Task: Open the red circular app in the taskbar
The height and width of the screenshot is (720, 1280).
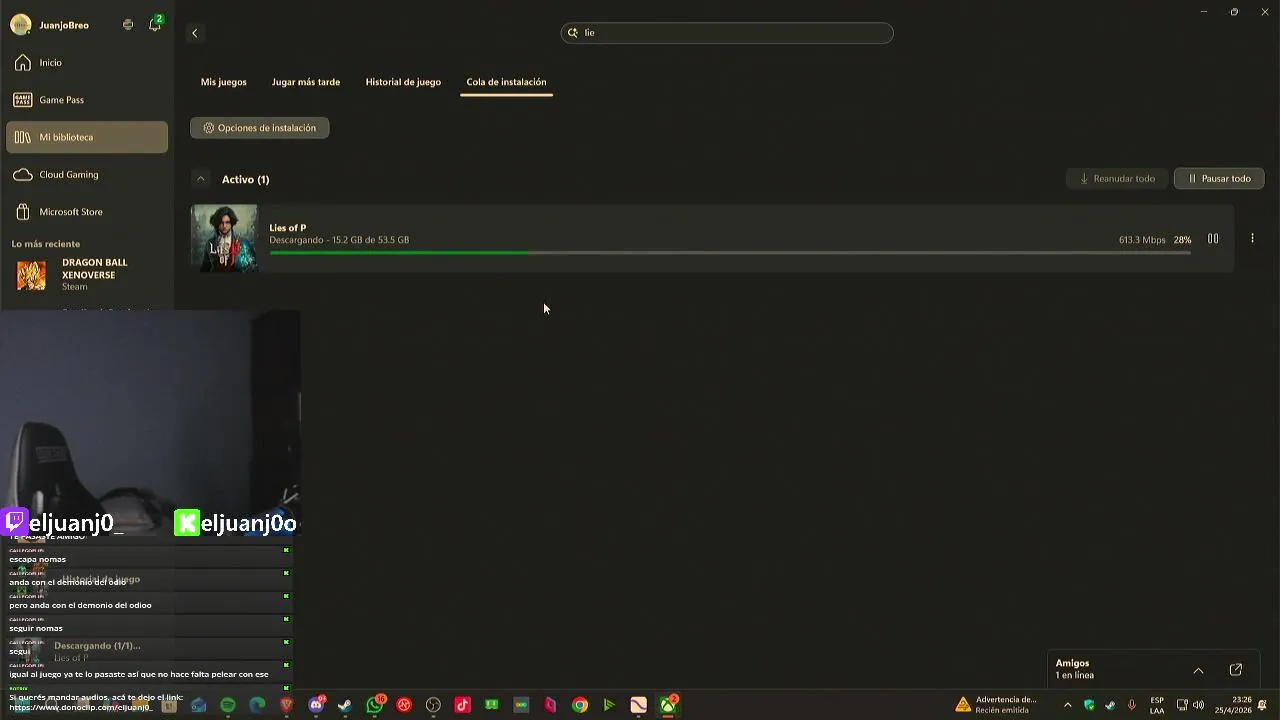Action: [404, 705]
